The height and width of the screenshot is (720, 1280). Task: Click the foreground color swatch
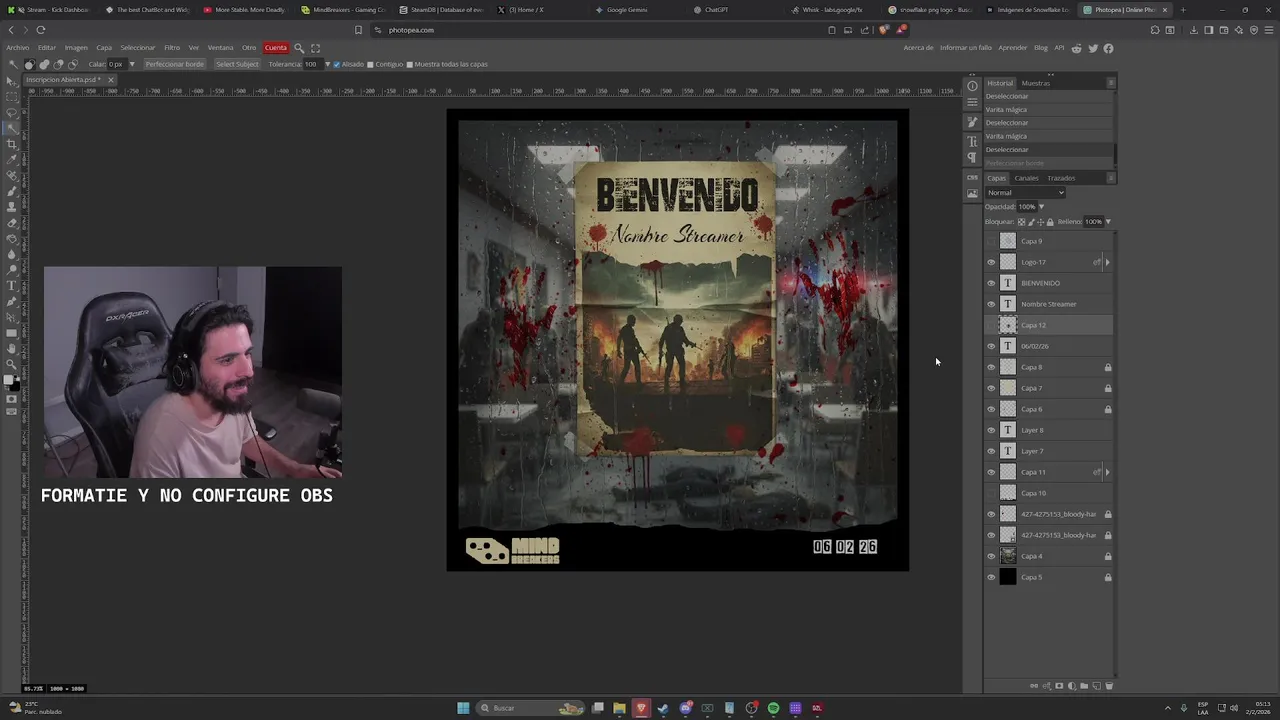pyautogui.click(x=10, y=380)
